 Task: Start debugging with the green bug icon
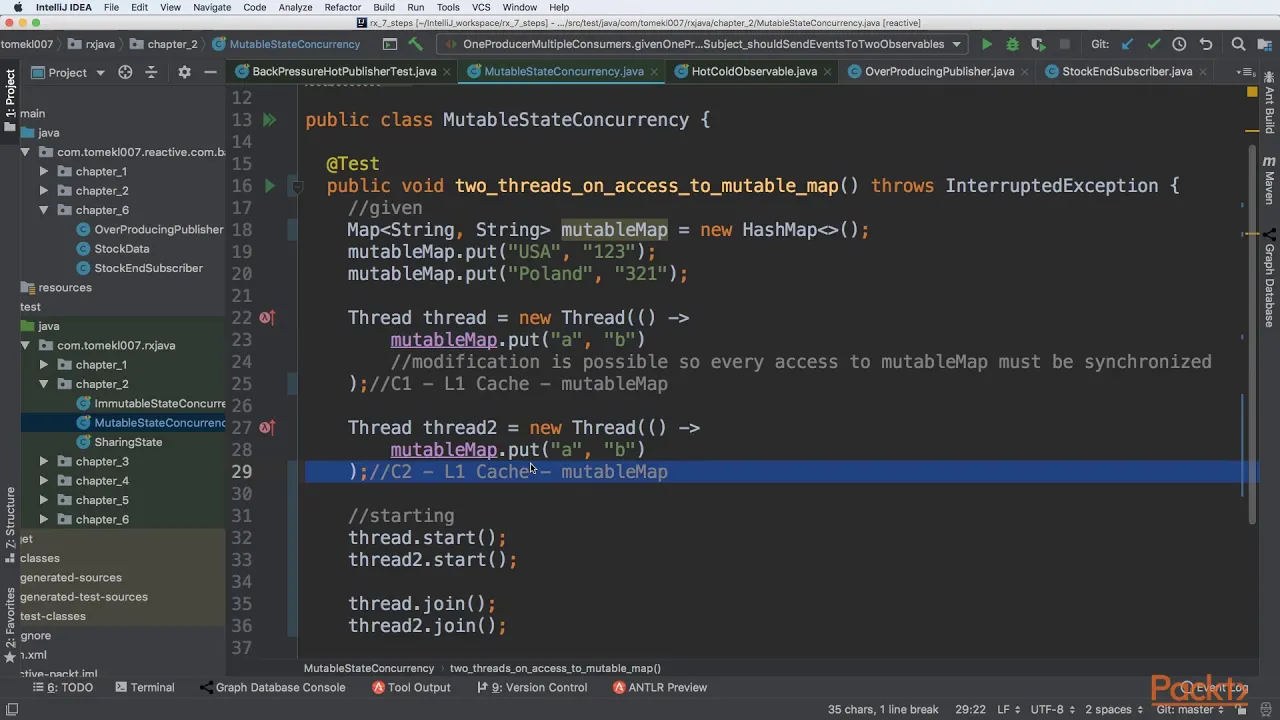click(x=1012, y=44)
